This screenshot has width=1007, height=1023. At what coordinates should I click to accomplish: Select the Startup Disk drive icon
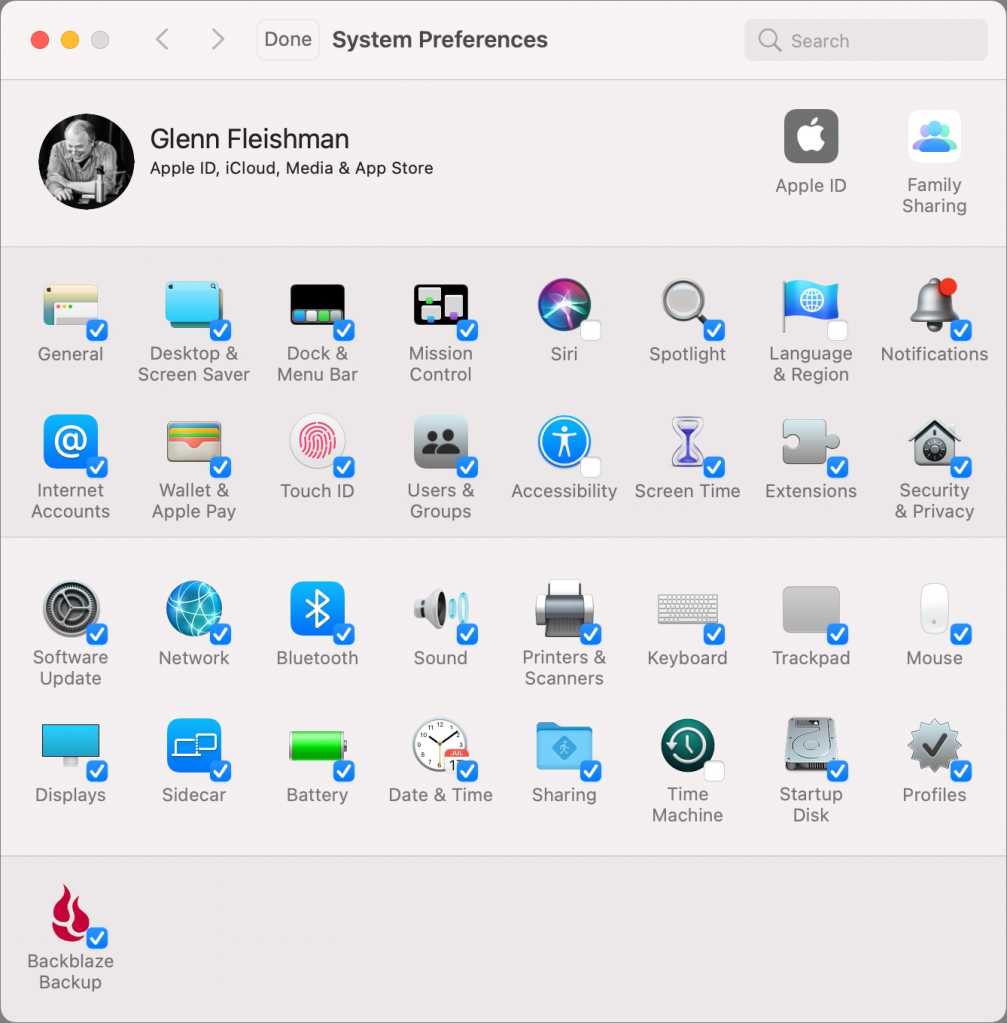click(811, 746)
